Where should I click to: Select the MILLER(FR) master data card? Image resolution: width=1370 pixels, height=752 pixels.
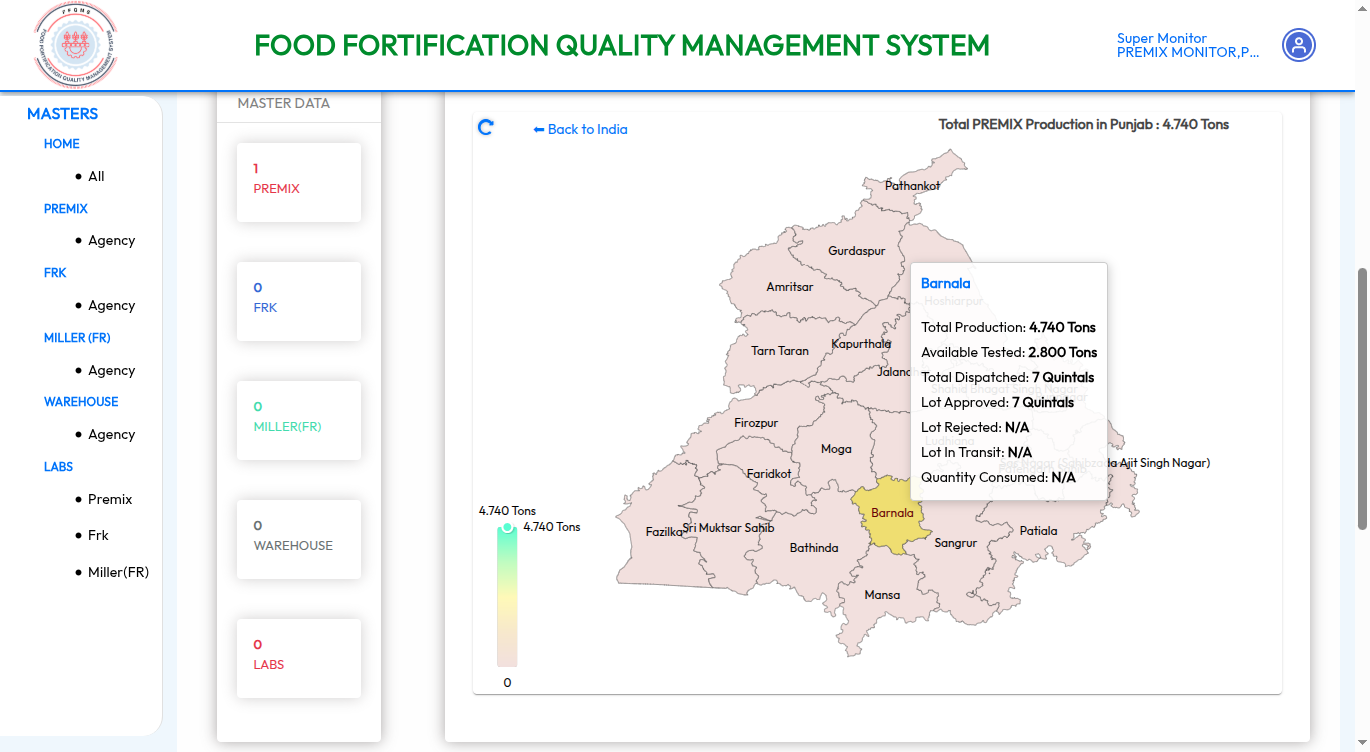(298, 420)
